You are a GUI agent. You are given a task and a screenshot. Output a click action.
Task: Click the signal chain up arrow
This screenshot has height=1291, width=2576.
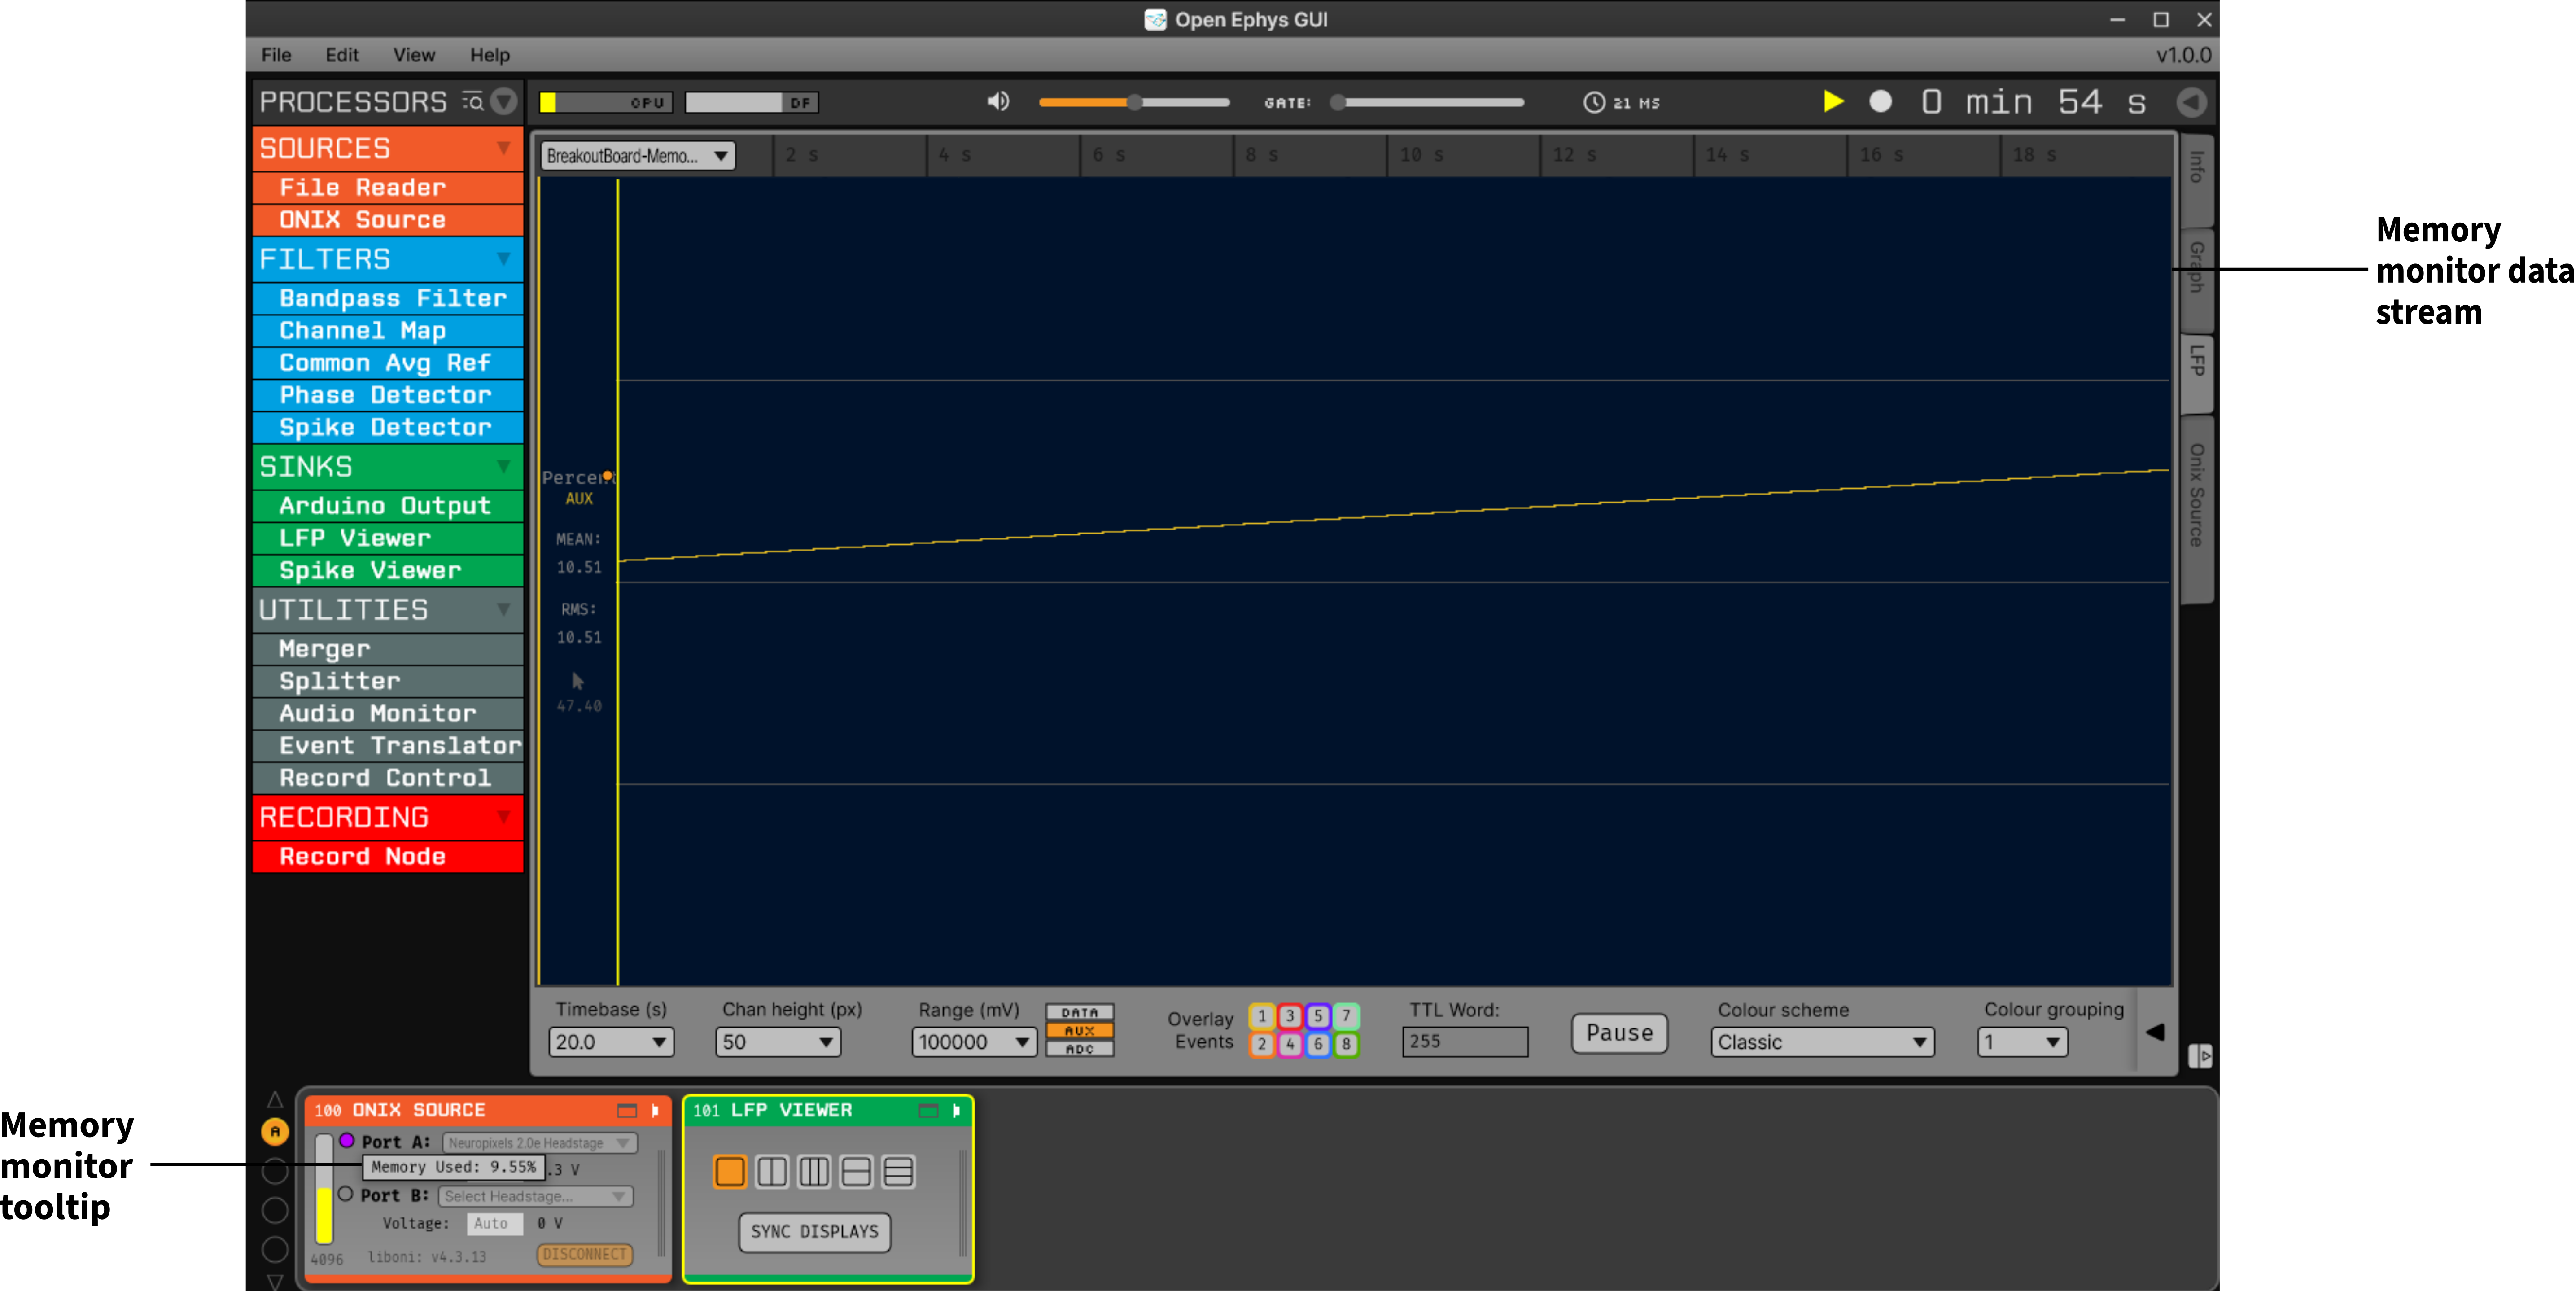pyautogui.click(x=275, y=1099)
